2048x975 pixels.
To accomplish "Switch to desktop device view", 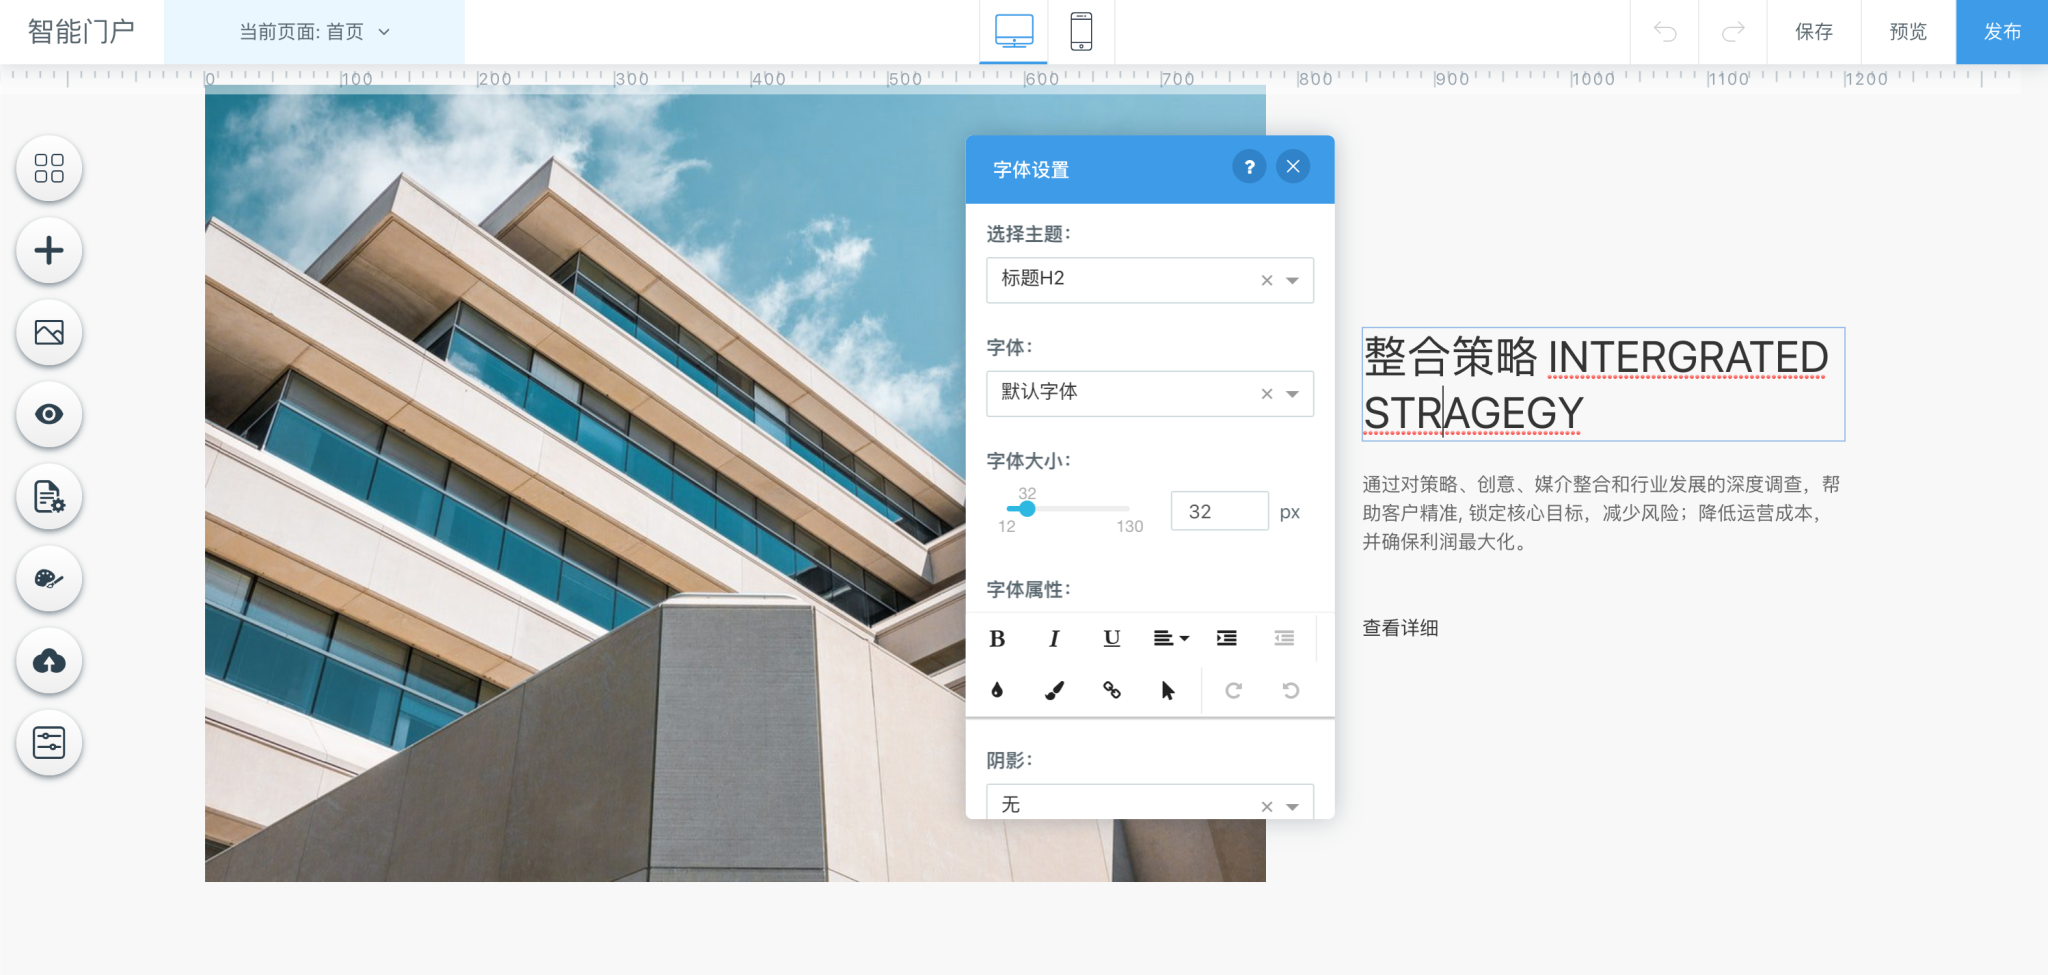I will pyautogui.click(x=1013, y=32).
